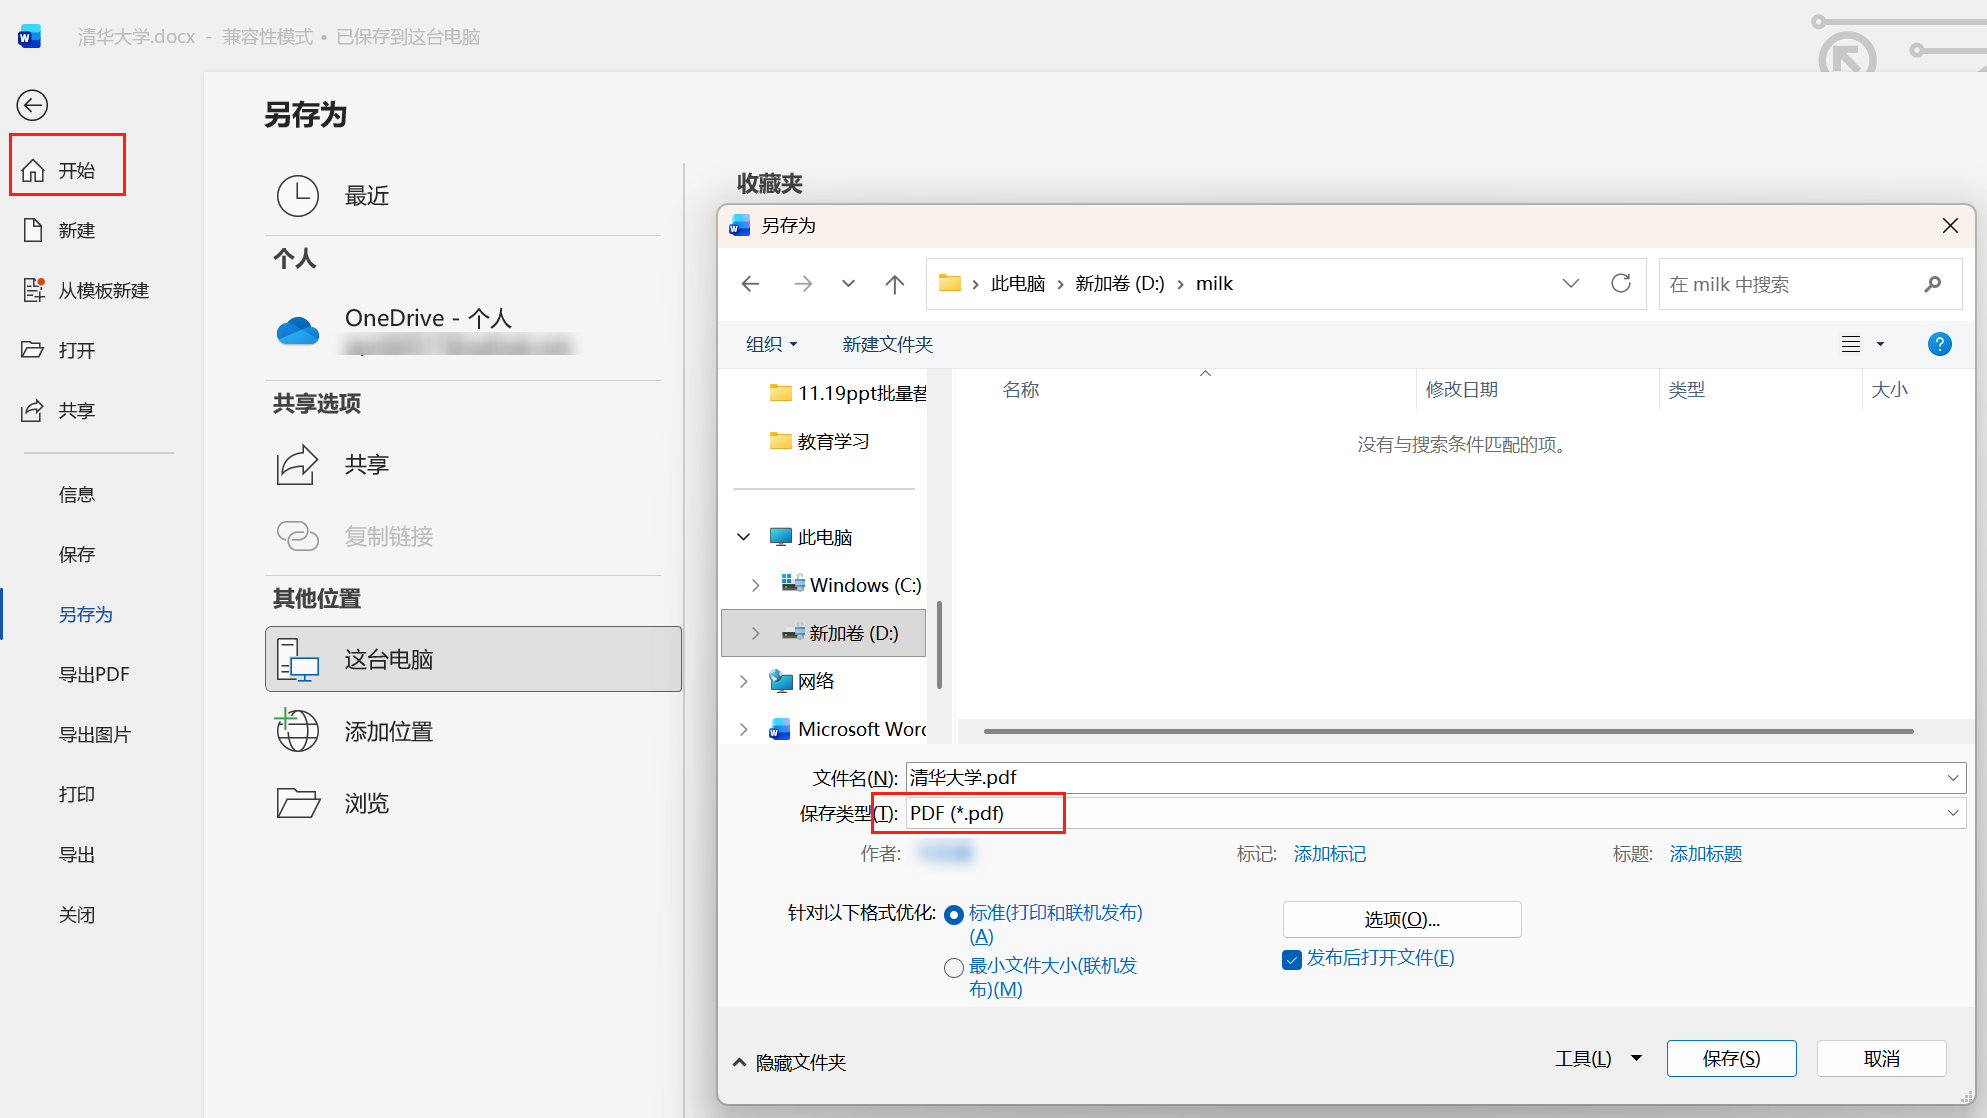Select standard publishing optimization radio
The image size is (1987, 1118).
pos(954,914)
